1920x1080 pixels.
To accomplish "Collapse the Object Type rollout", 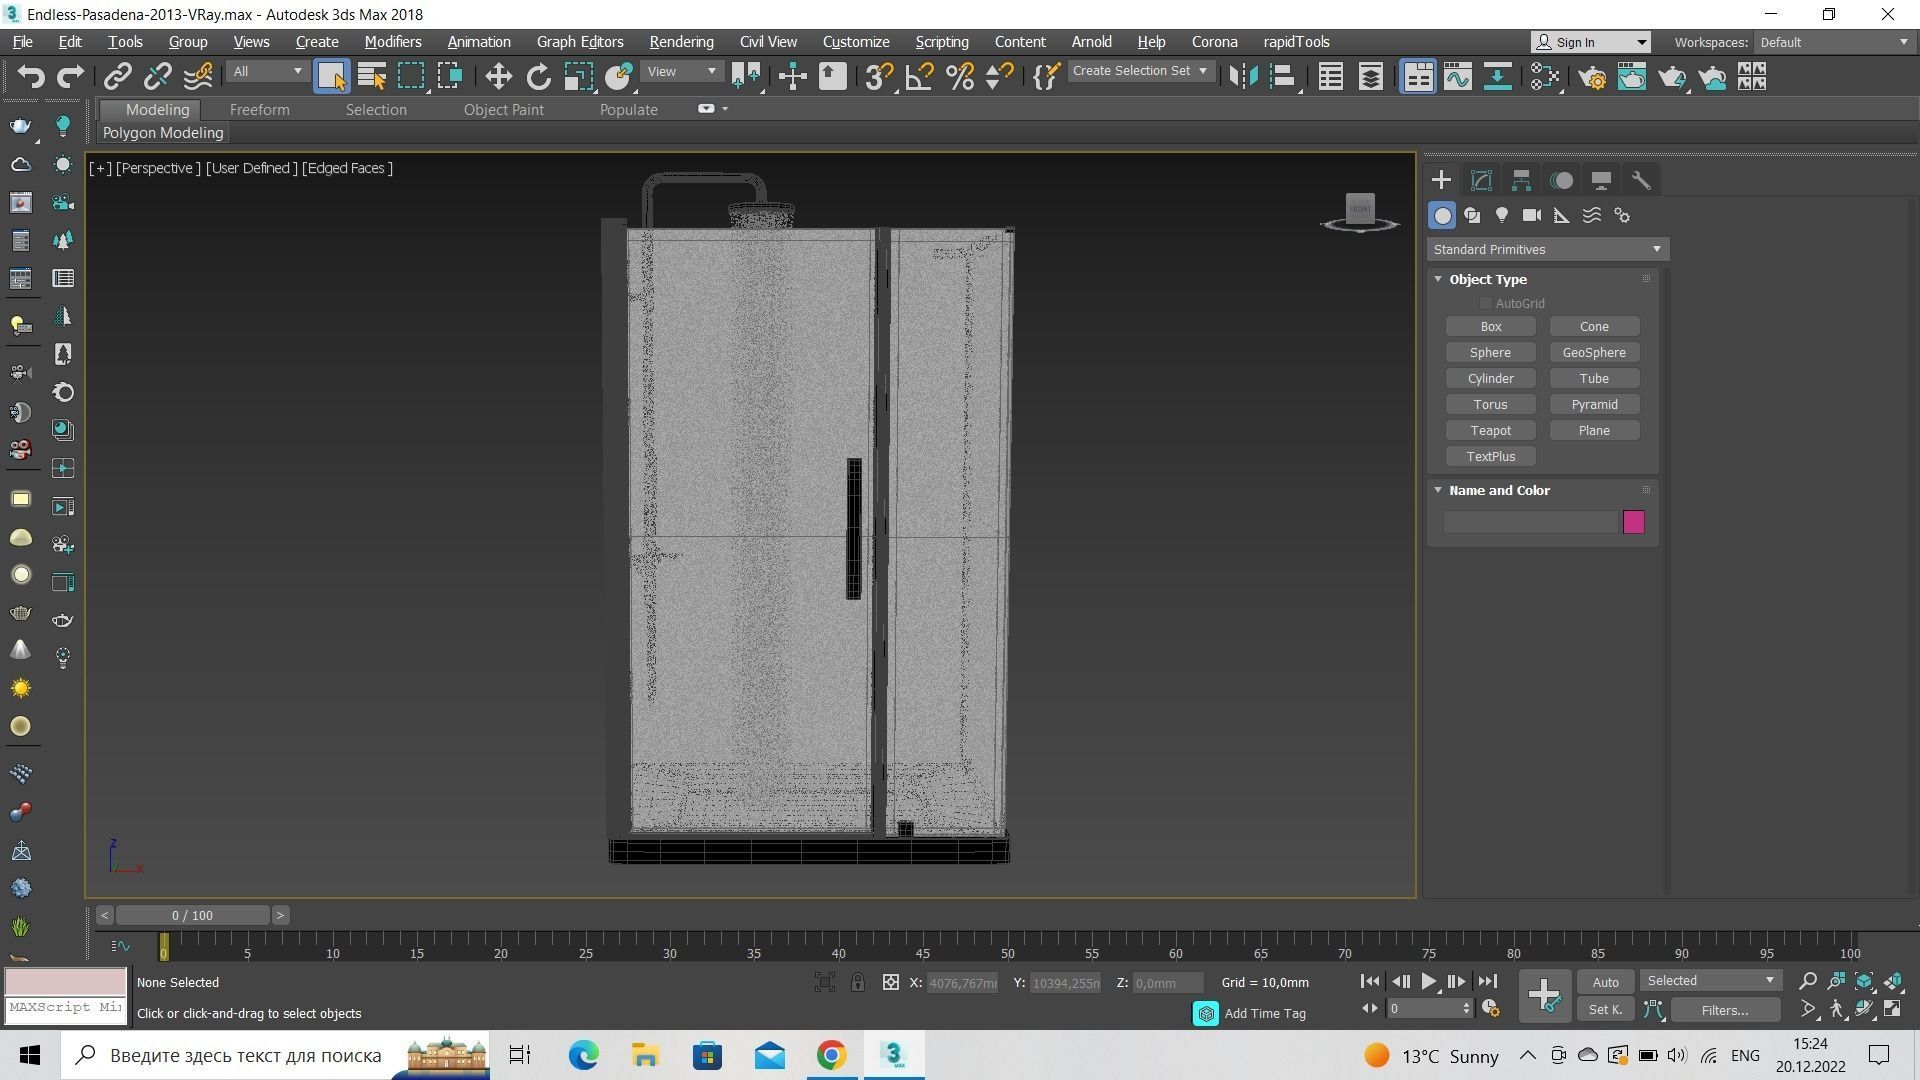I will [1439, 280].
